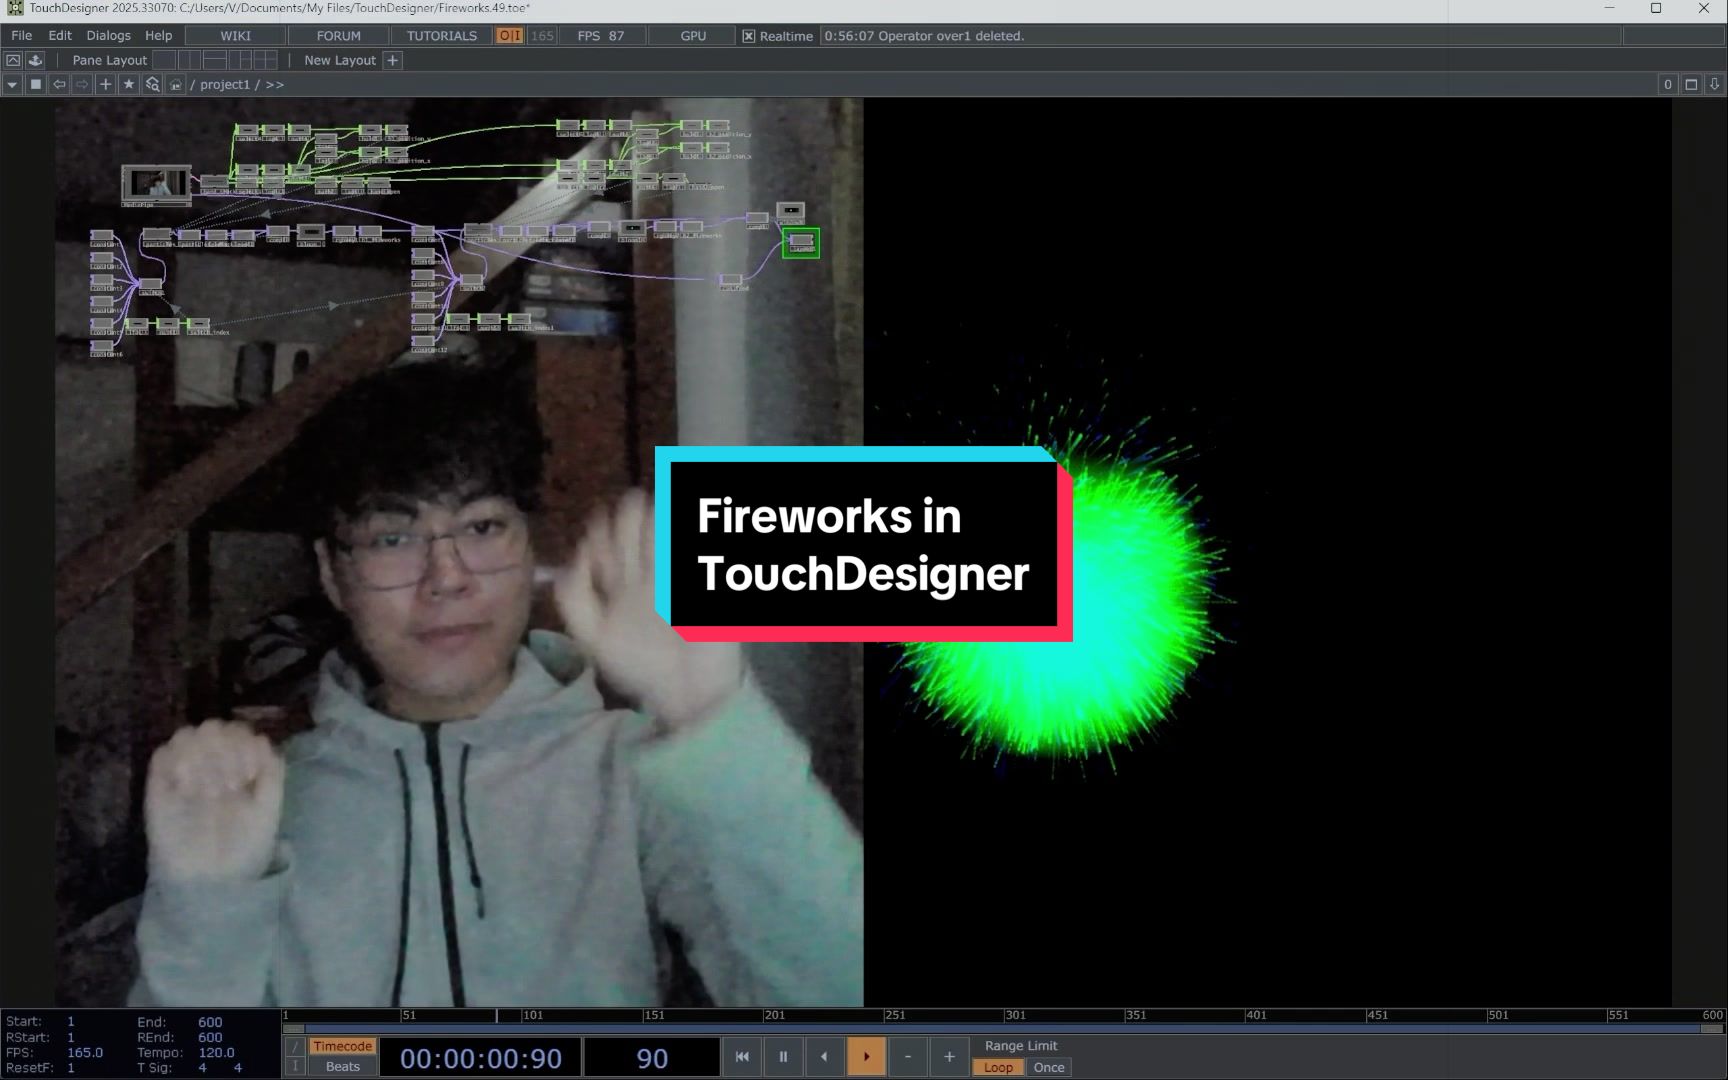The height and width of the screenshot is (1080, 1728).
Task: Select the single-pane layout icon
Action: pyautogui.click(x=165, y=60)
